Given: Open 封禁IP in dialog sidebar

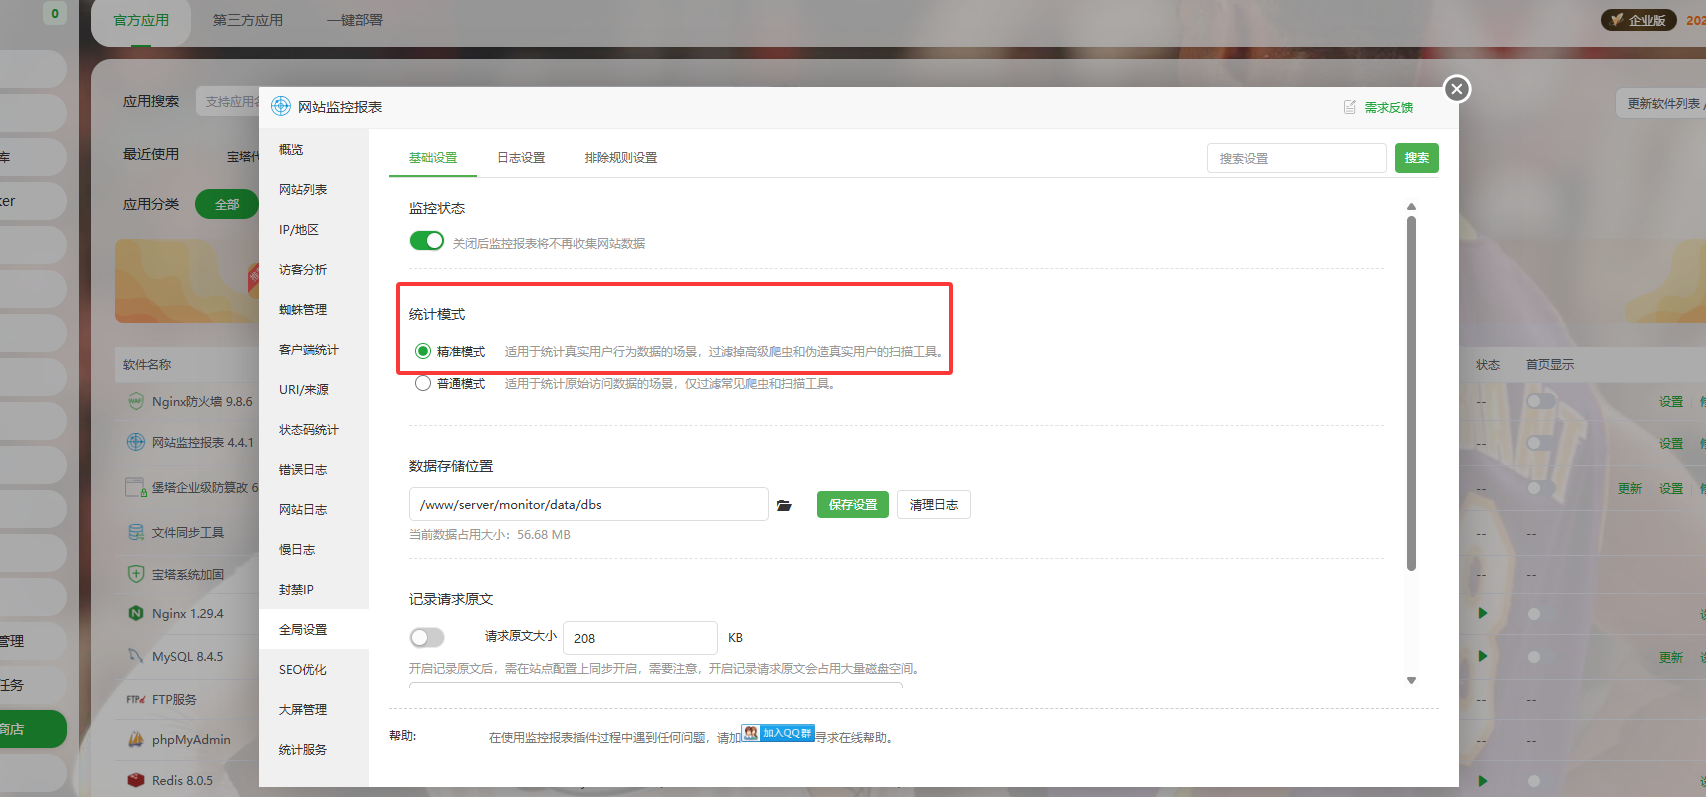Looking at the screenshot, I should coord(314,589).
